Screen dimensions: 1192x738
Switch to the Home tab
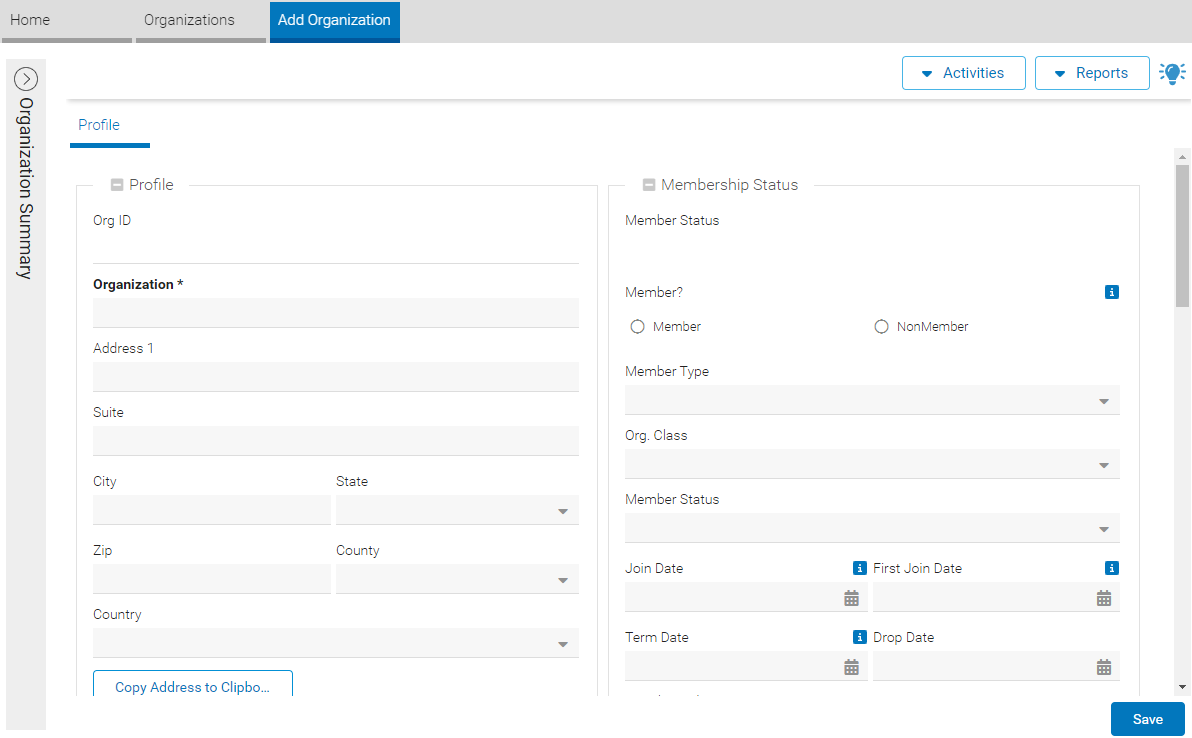pyautogui.click(x=66, y=21)
